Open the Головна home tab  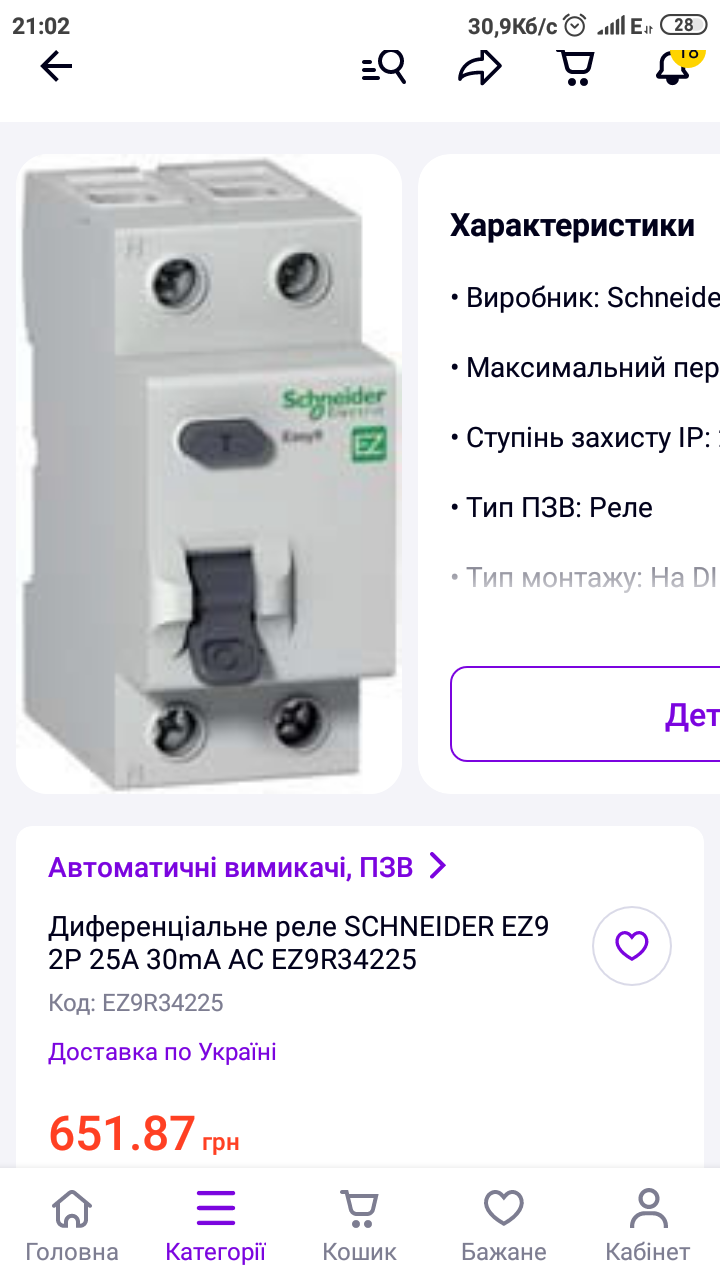pos(72,1225)
